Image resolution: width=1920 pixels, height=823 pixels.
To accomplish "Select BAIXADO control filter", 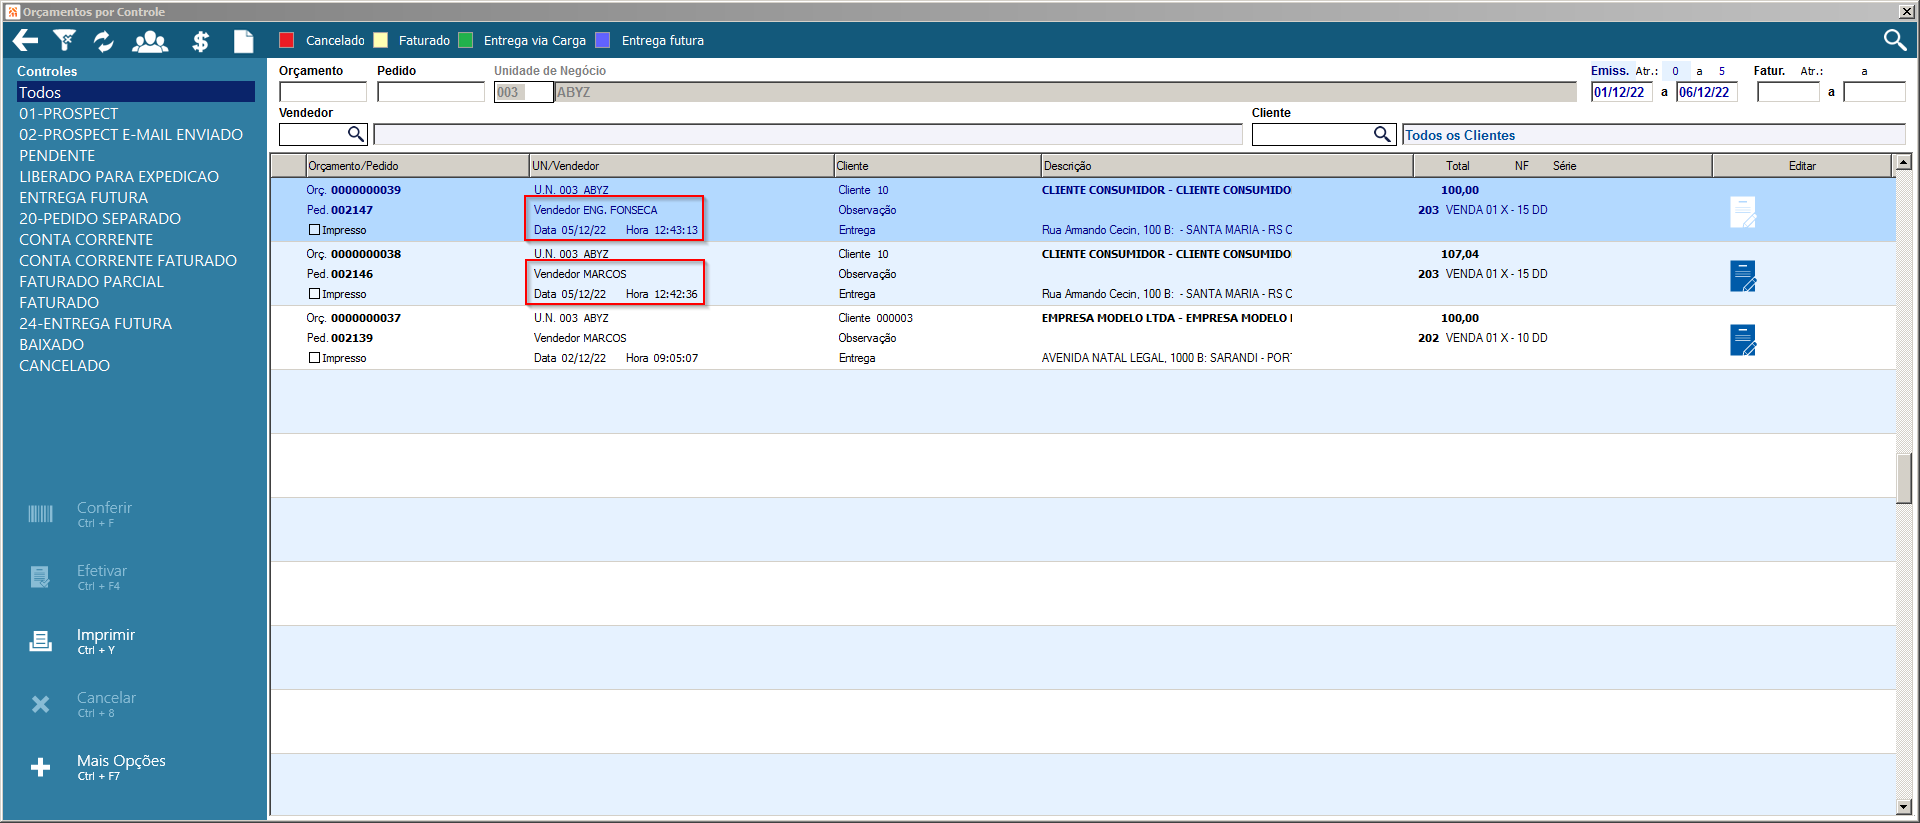I will tap(51, 345).
